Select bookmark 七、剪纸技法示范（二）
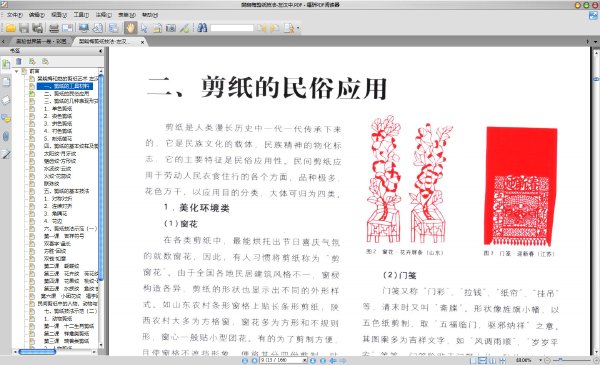 (70, 311)
